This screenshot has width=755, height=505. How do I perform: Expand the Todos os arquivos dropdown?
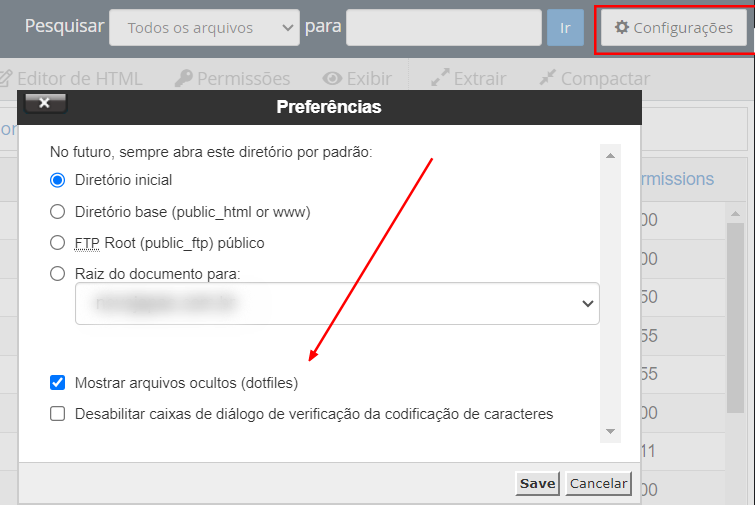pyautogui.click(x=203, y=28)
